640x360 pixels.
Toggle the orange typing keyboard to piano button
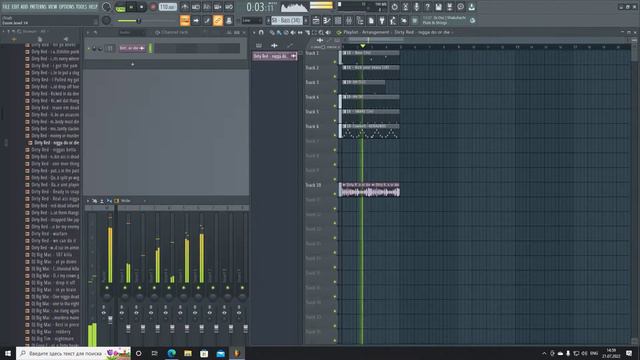click(x=185, y=20)
